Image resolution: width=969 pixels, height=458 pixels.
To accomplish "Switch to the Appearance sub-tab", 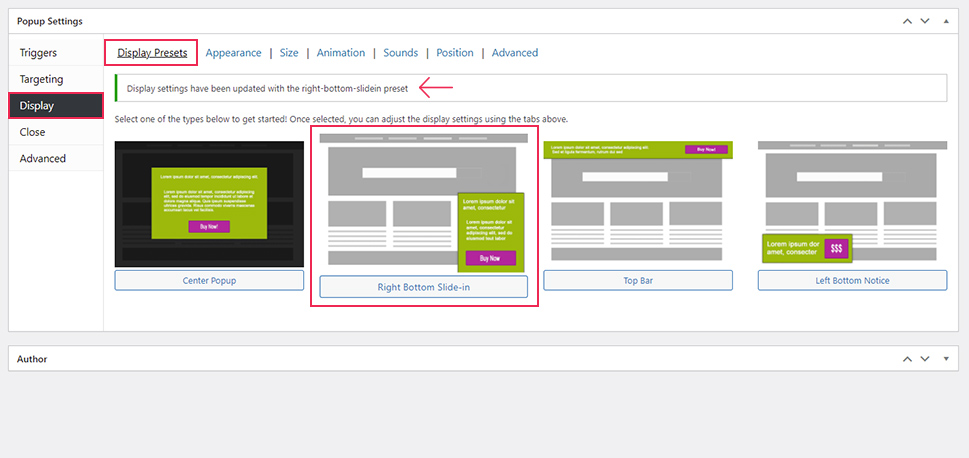I will pyautogui.click(x=233, y=53).
